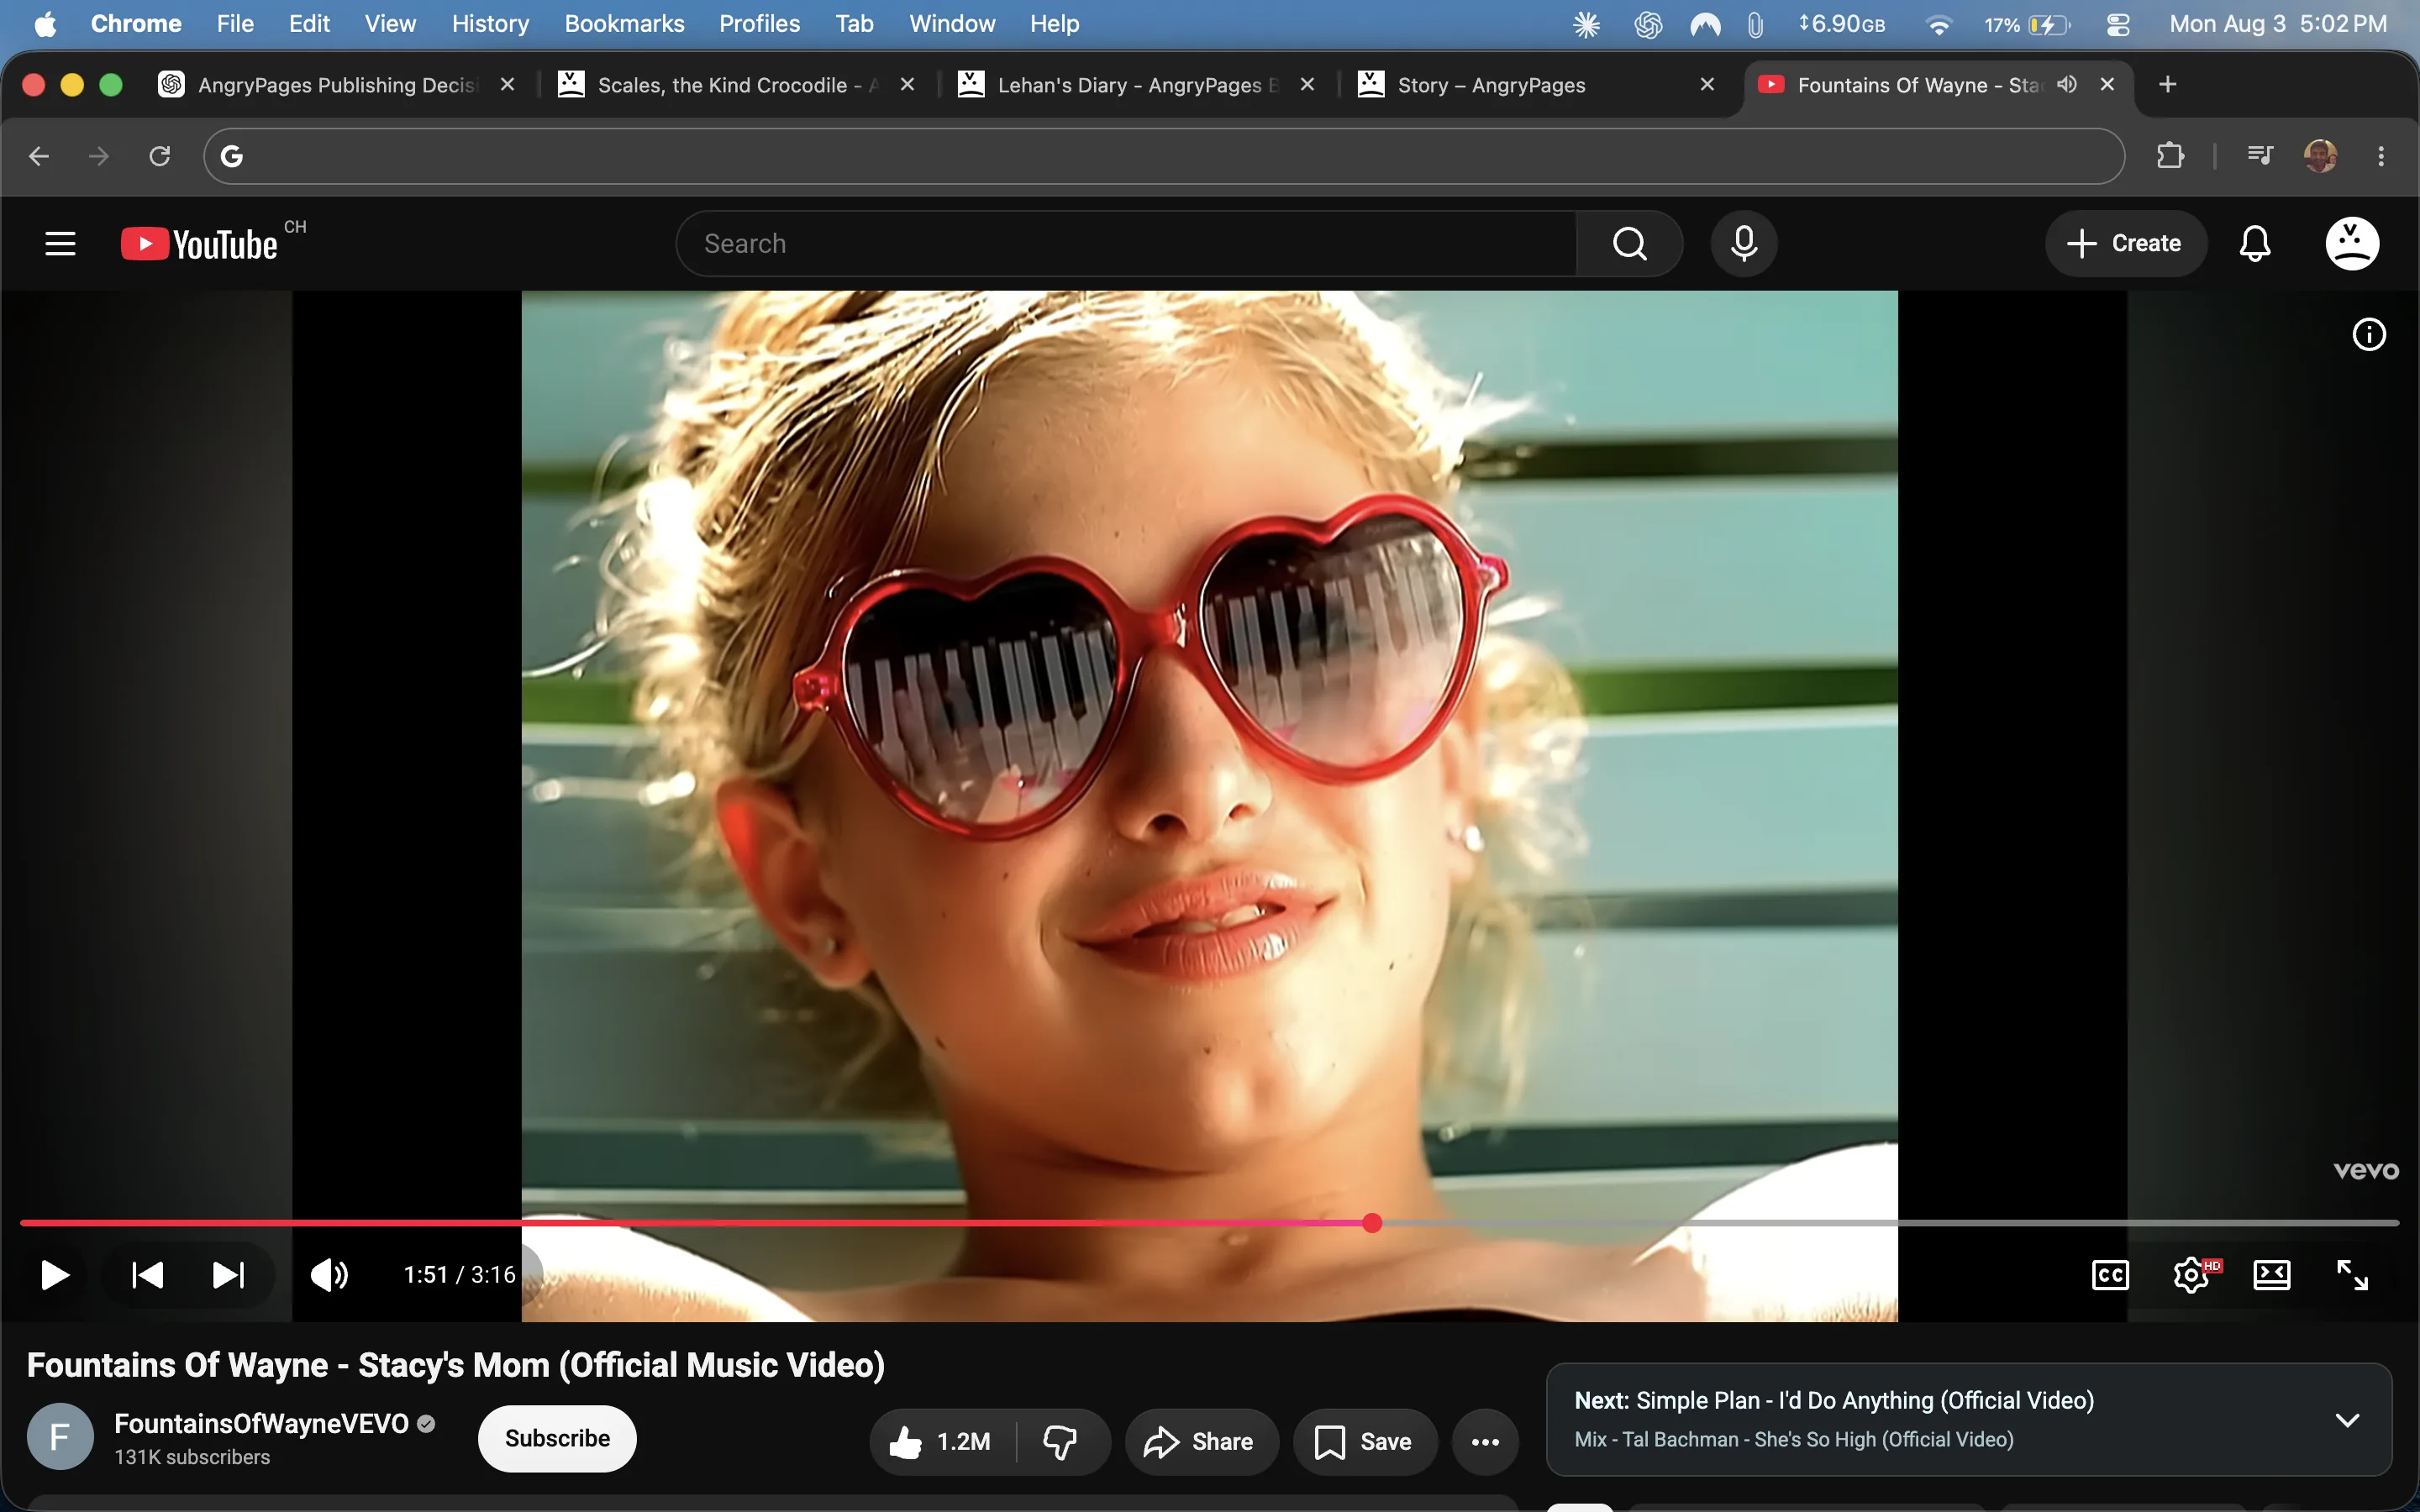Click the Create button

2125,243
